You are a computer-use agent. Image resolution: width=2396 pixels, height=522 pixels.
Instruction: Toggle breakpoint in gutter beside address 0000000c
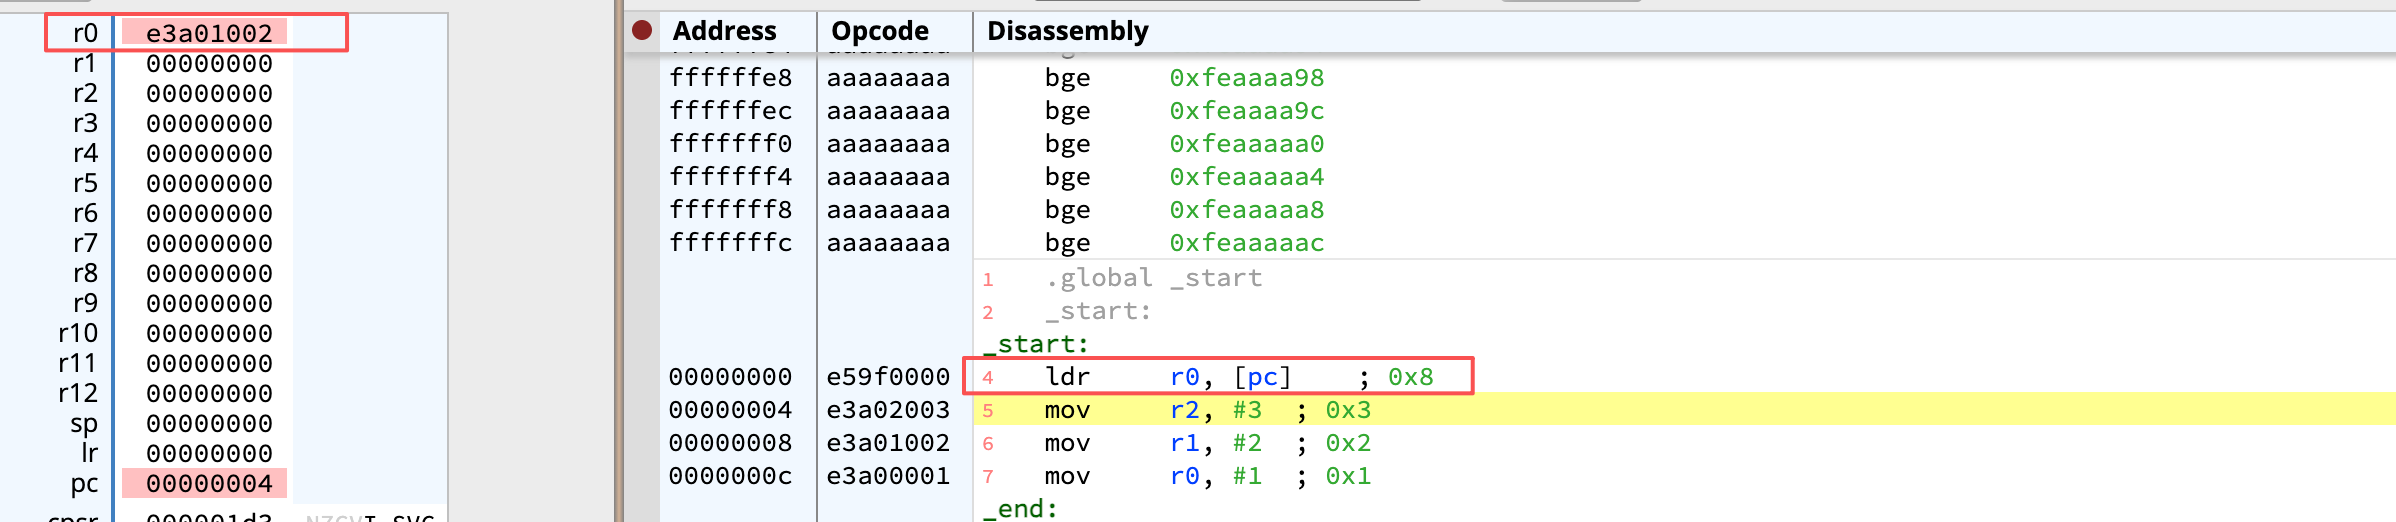click(642, 476)
